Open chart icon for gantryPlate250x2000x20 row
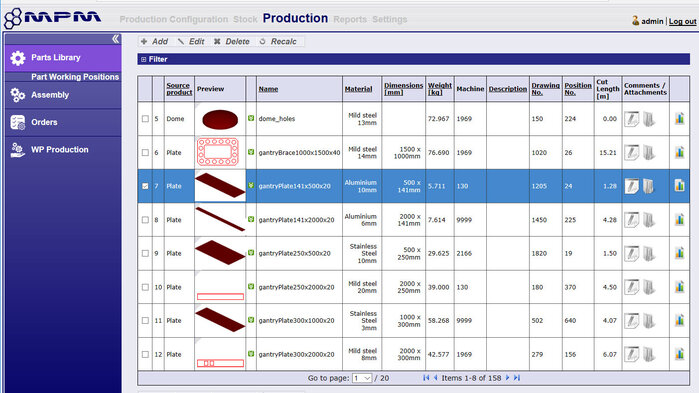 click(679, 287)
